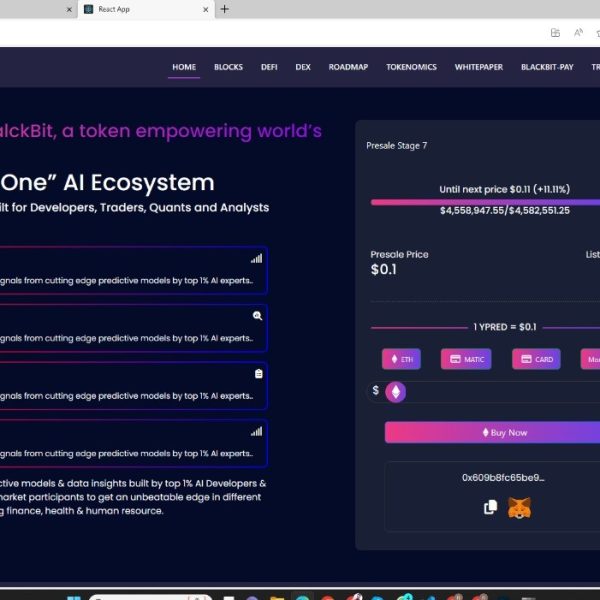Open a new browser tab

click(x=225, y=9)
